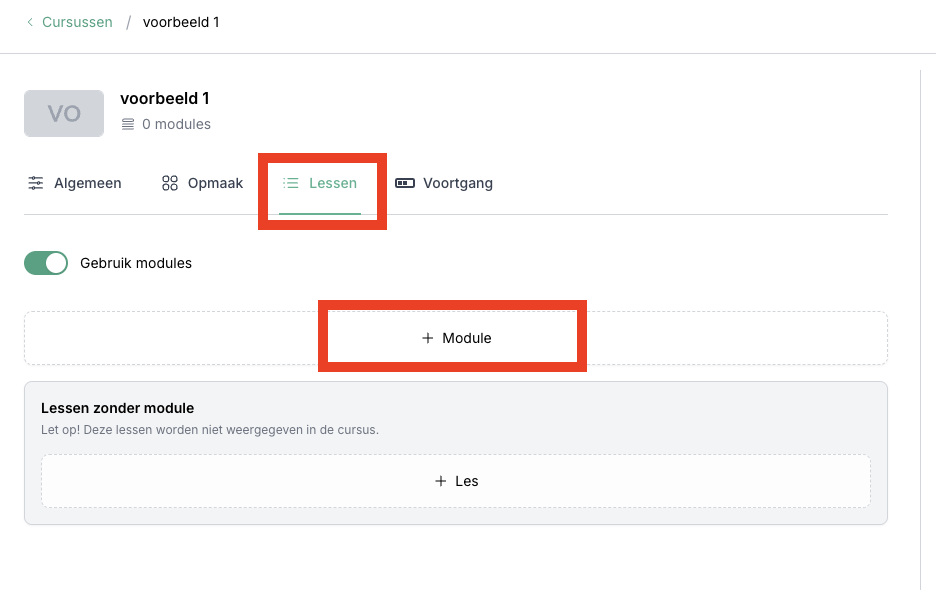Image resolution: width=936 pixels, height=590 pixels.
Task: Click the VO course avatar thumbnail
Action: click(x=64, y=113)
